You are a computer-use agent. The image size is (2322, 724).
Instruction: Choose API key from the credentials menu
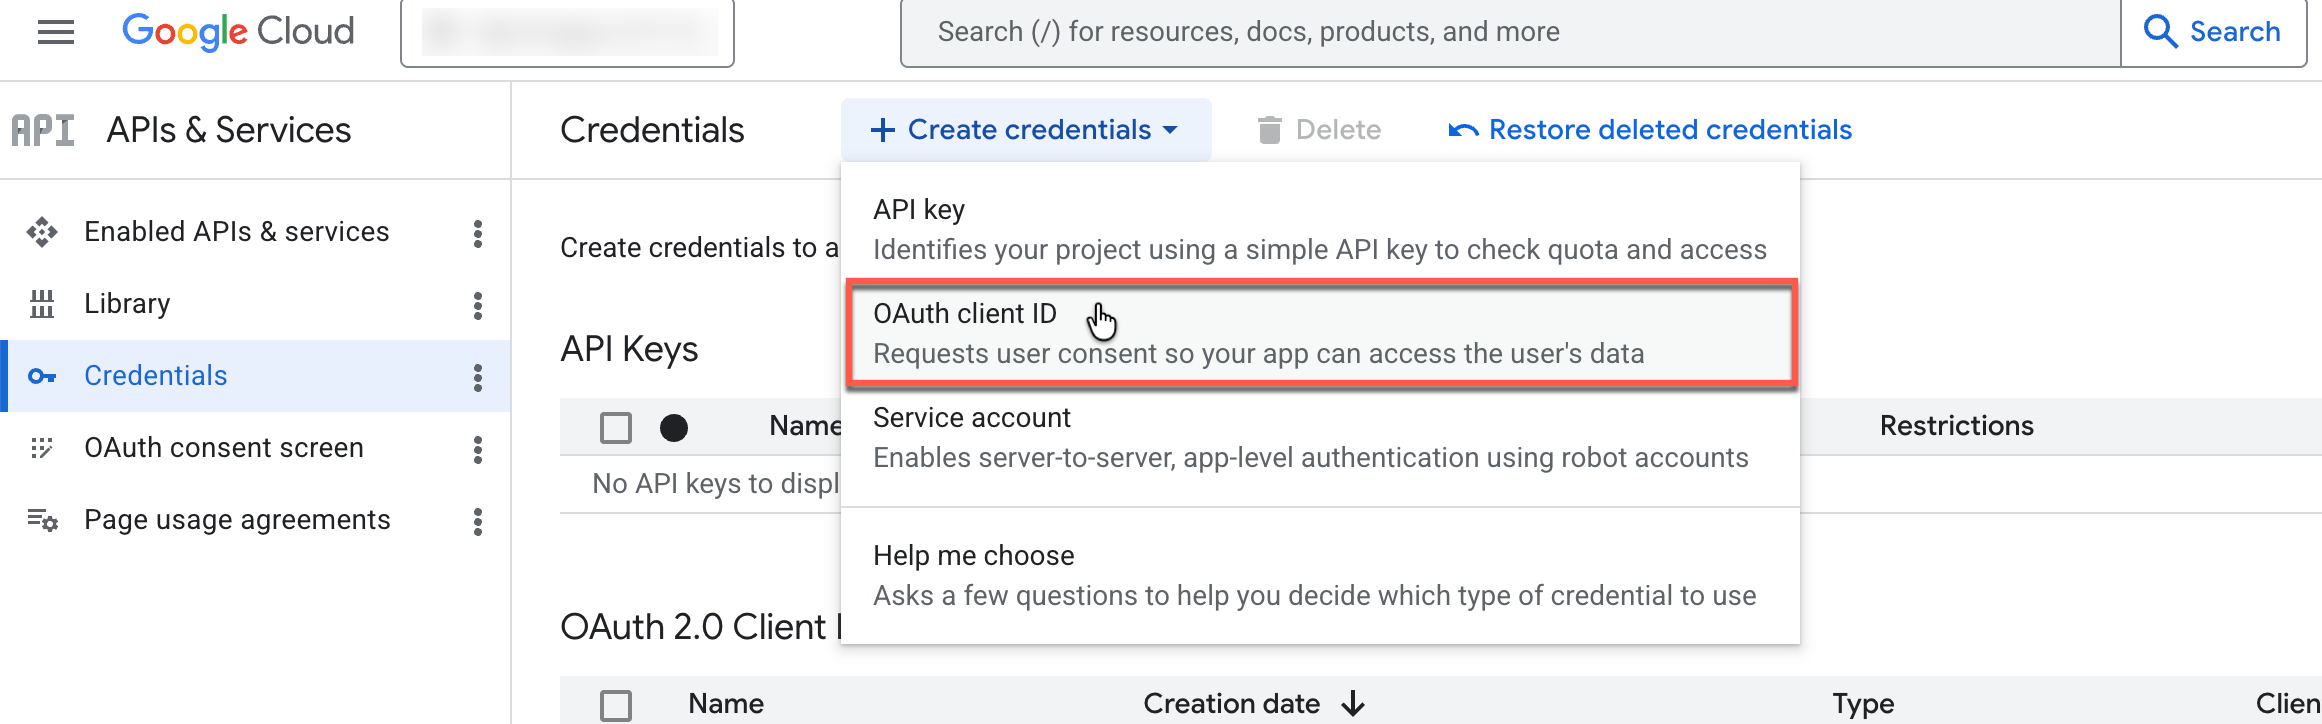pos(1320,229)
